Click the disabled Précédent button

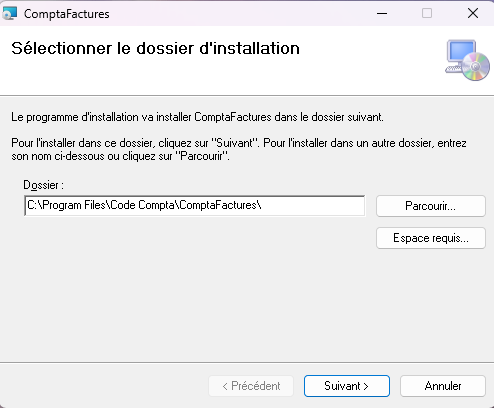251,386
